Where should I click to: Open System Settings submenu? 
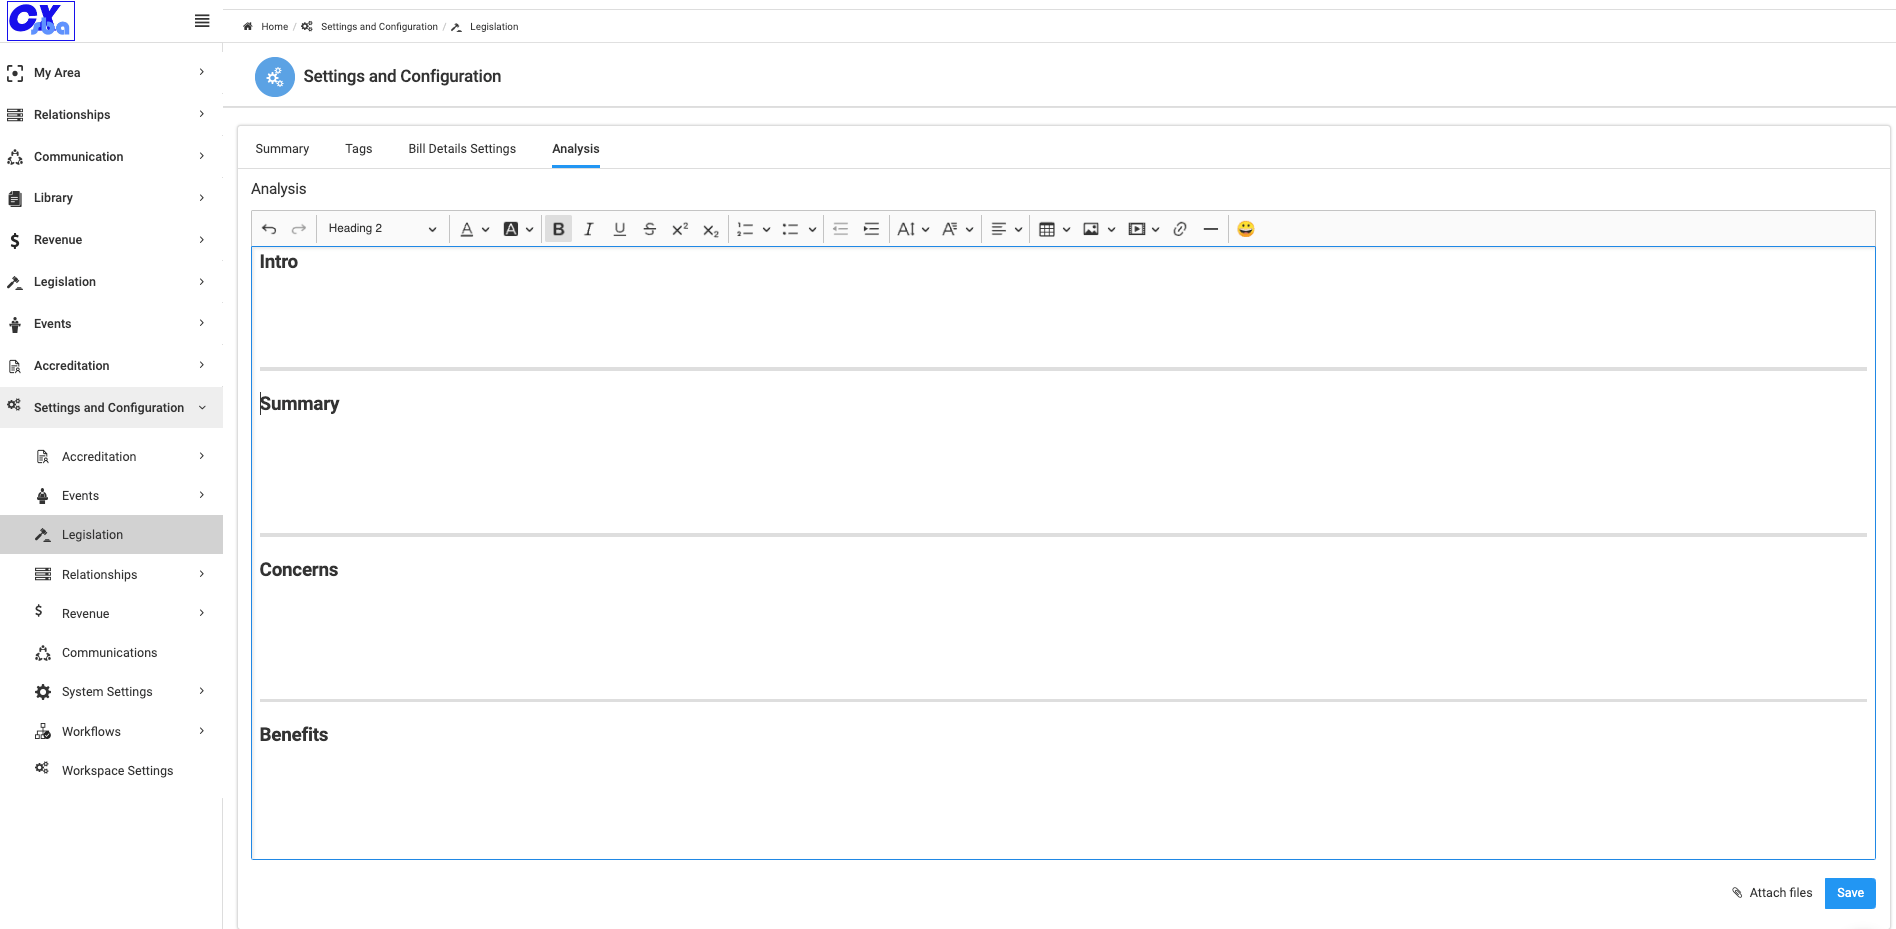(111, 692)
